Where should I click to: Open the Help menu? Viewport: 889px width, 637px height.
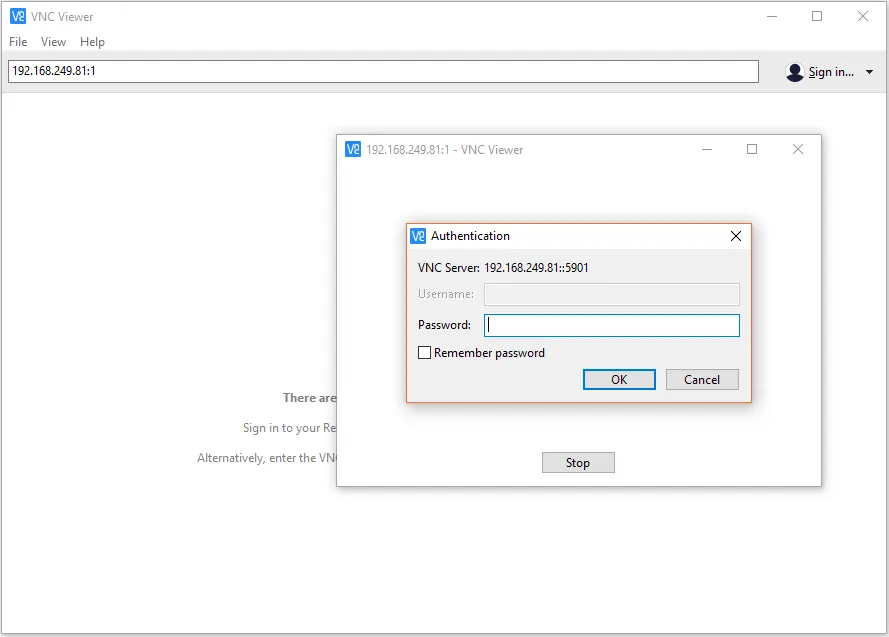(92, 42)
